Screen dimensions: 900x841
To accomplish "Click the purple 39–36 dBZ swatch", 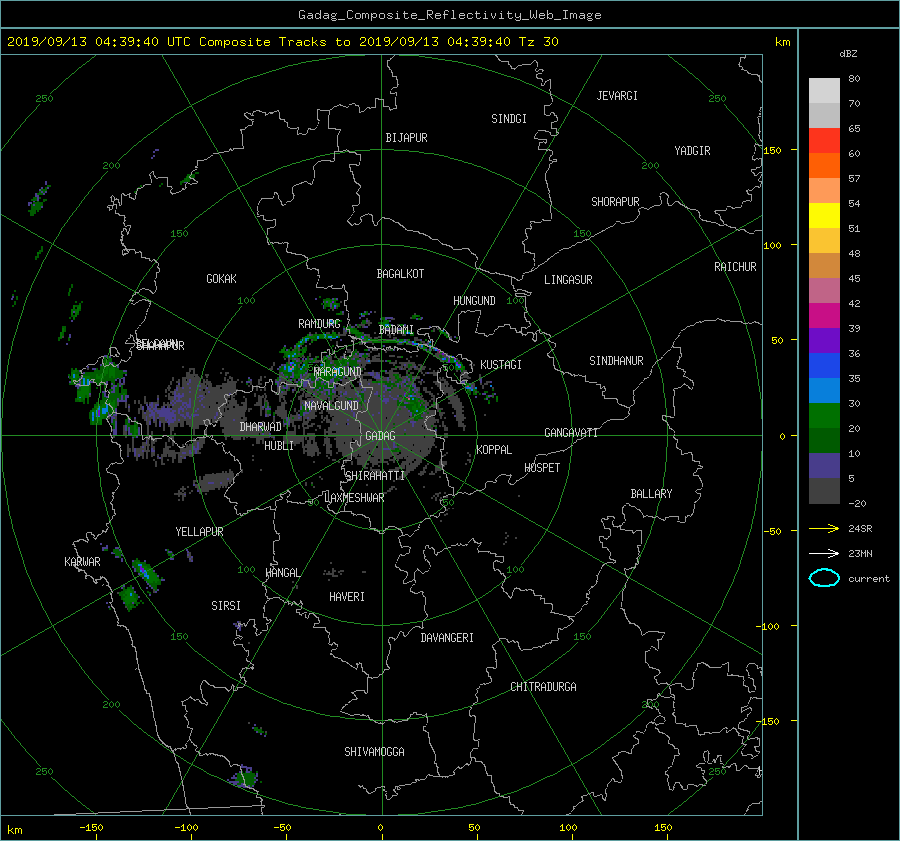I will click(x=824, y=341).
